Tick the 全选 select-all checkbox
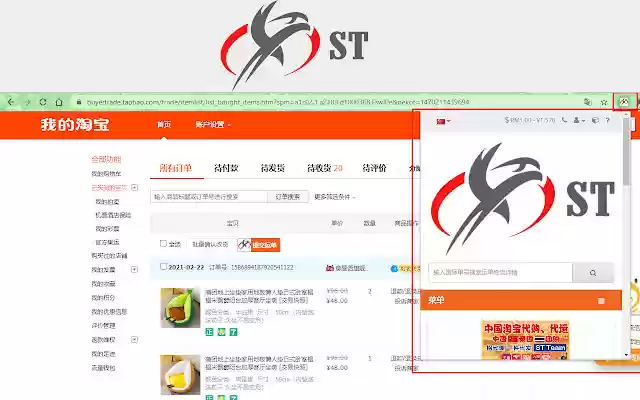Viewport: 640px width, 400px height. click(163, 244)
